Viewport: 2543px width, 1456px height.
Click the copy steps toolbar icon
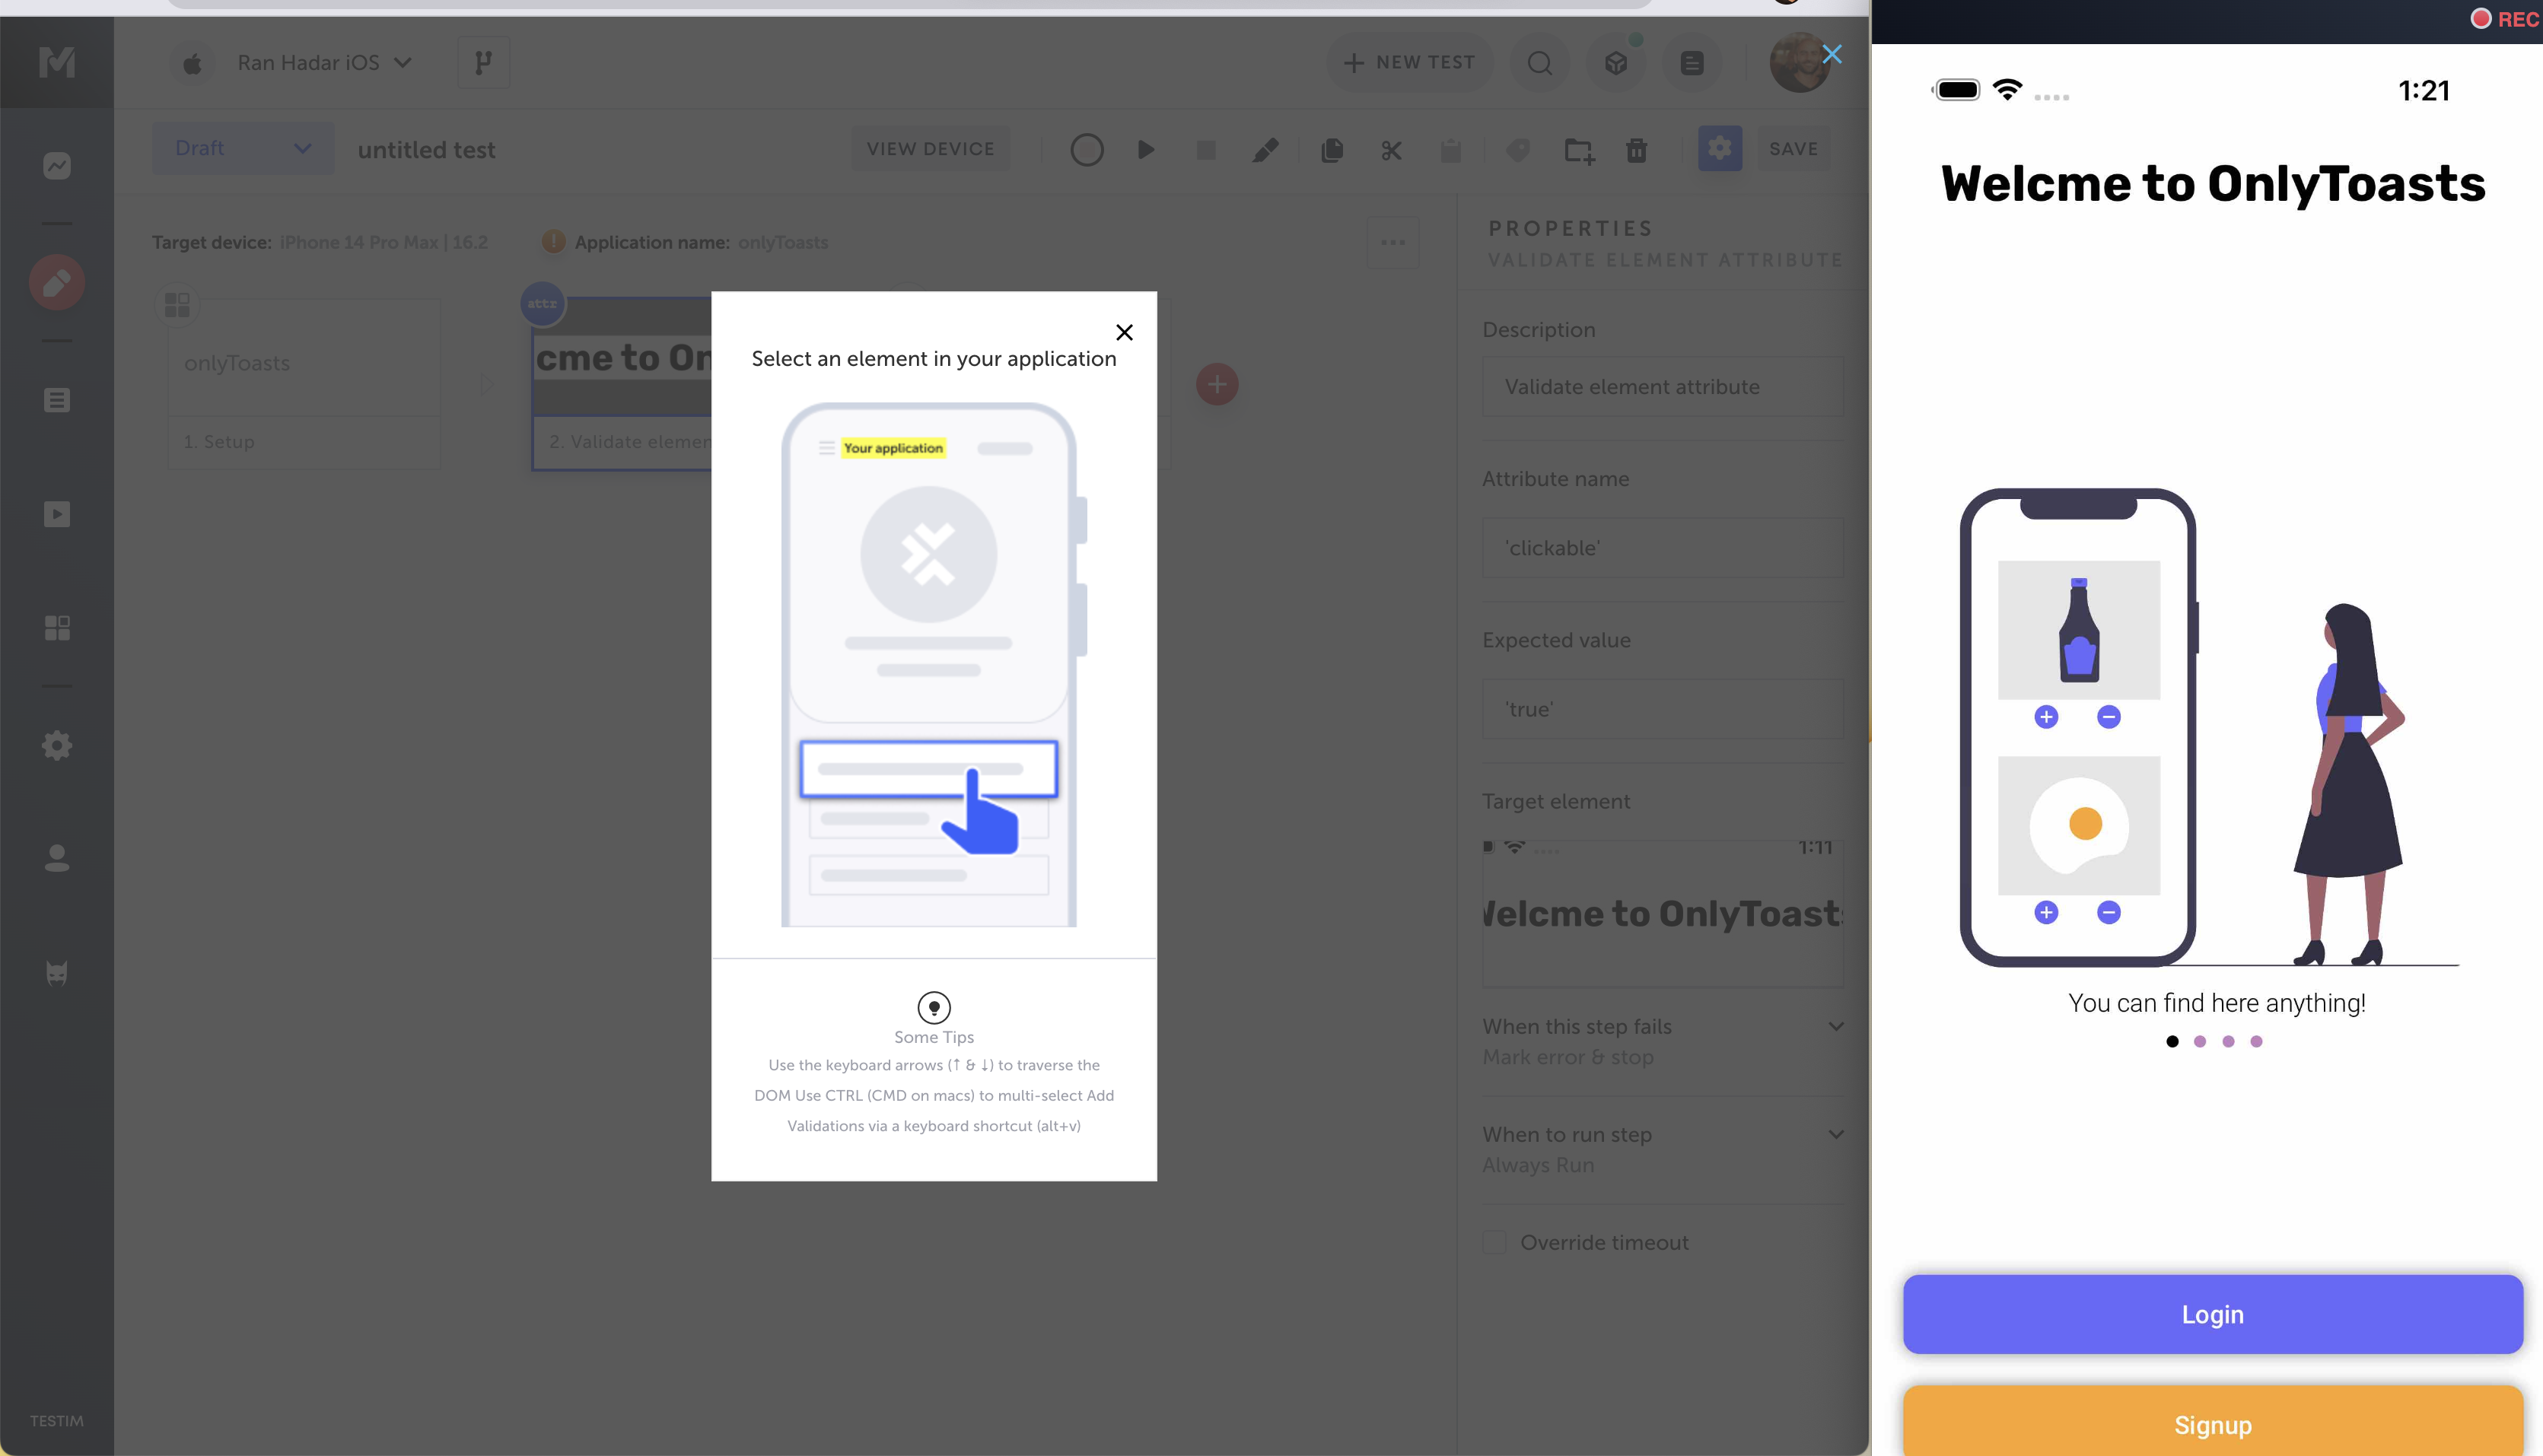[1332, 150]
